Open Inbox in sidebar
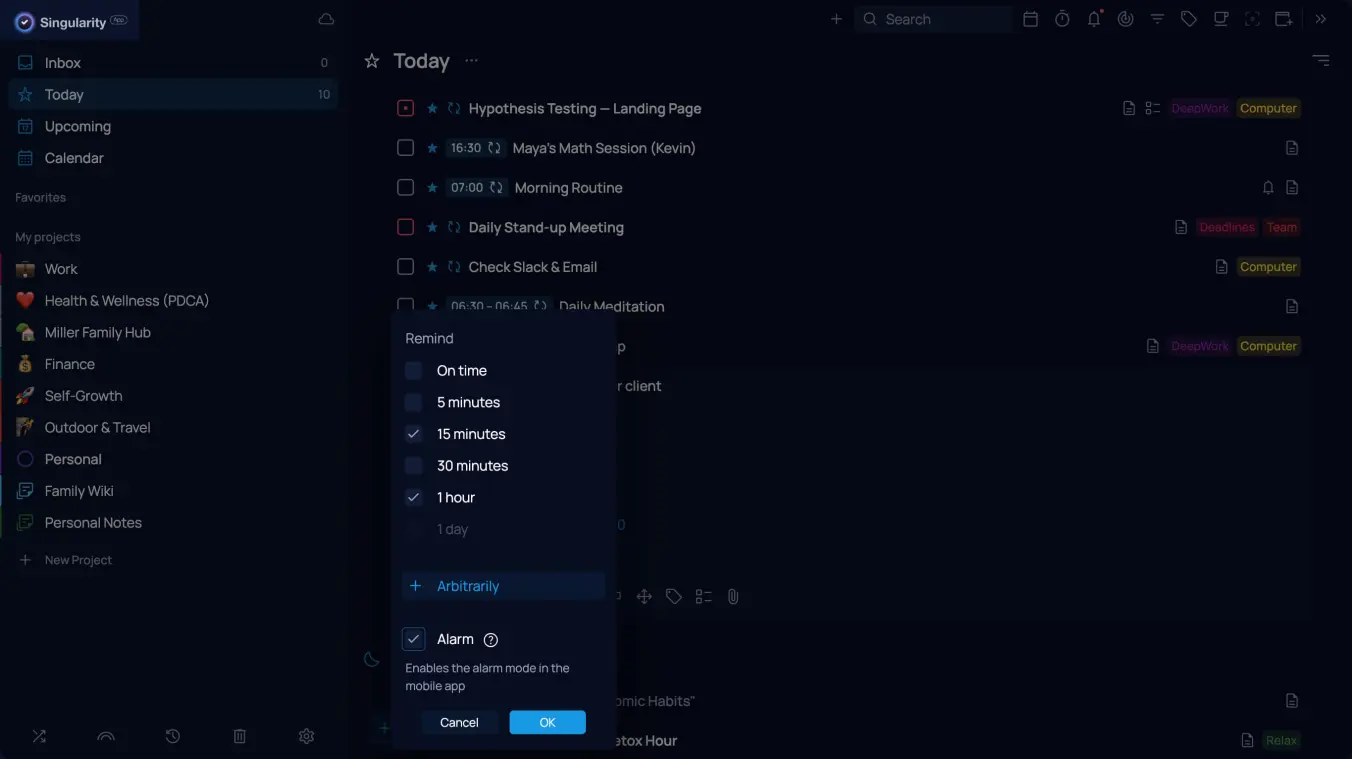1352x759 pixels. click(x=173, y=63)
